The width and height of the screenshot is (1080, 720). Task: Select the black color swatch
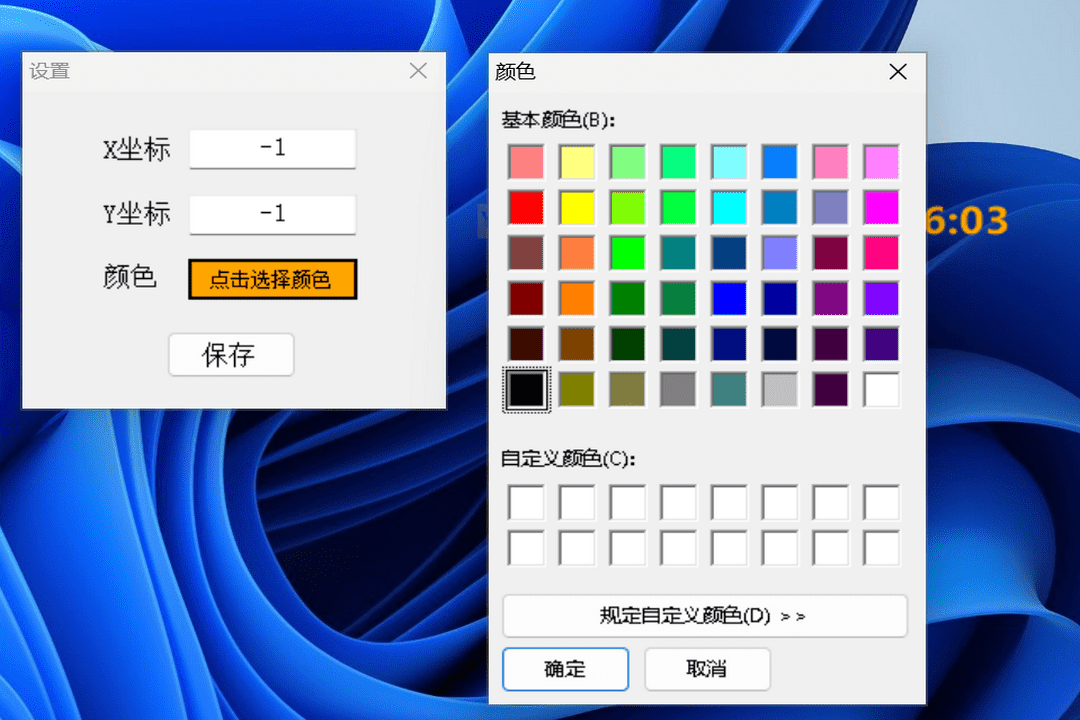526,389
